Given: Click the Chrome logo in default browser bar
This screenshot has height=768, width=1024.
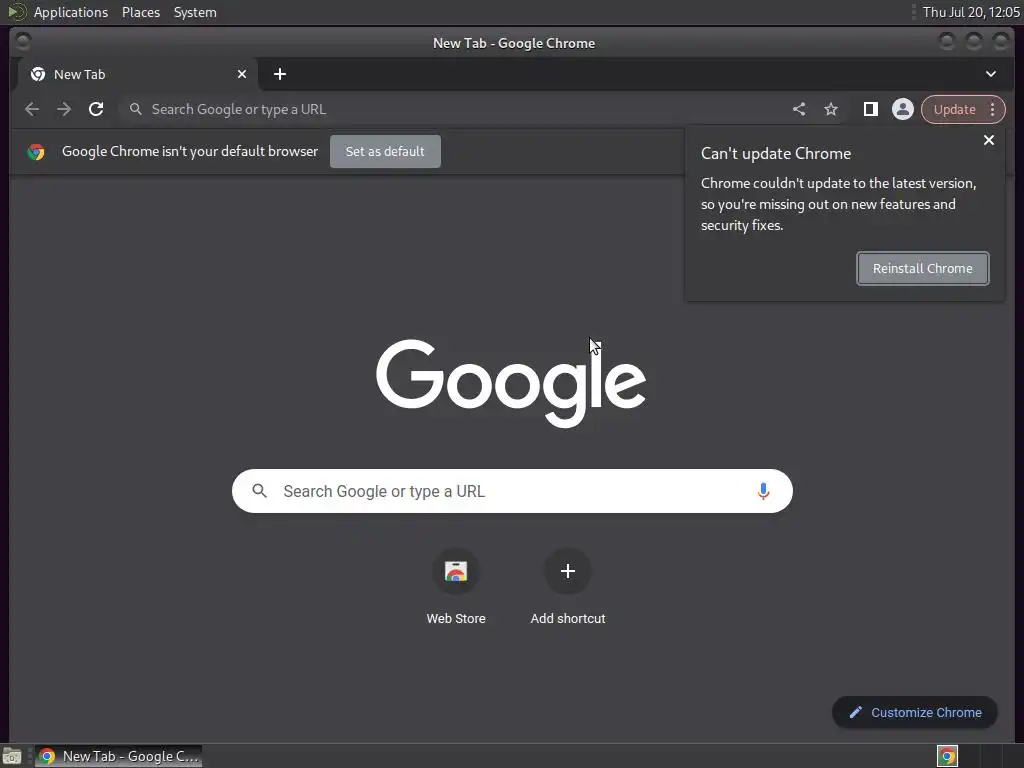Looking at the screenshot, I should [x=36, y=152].
